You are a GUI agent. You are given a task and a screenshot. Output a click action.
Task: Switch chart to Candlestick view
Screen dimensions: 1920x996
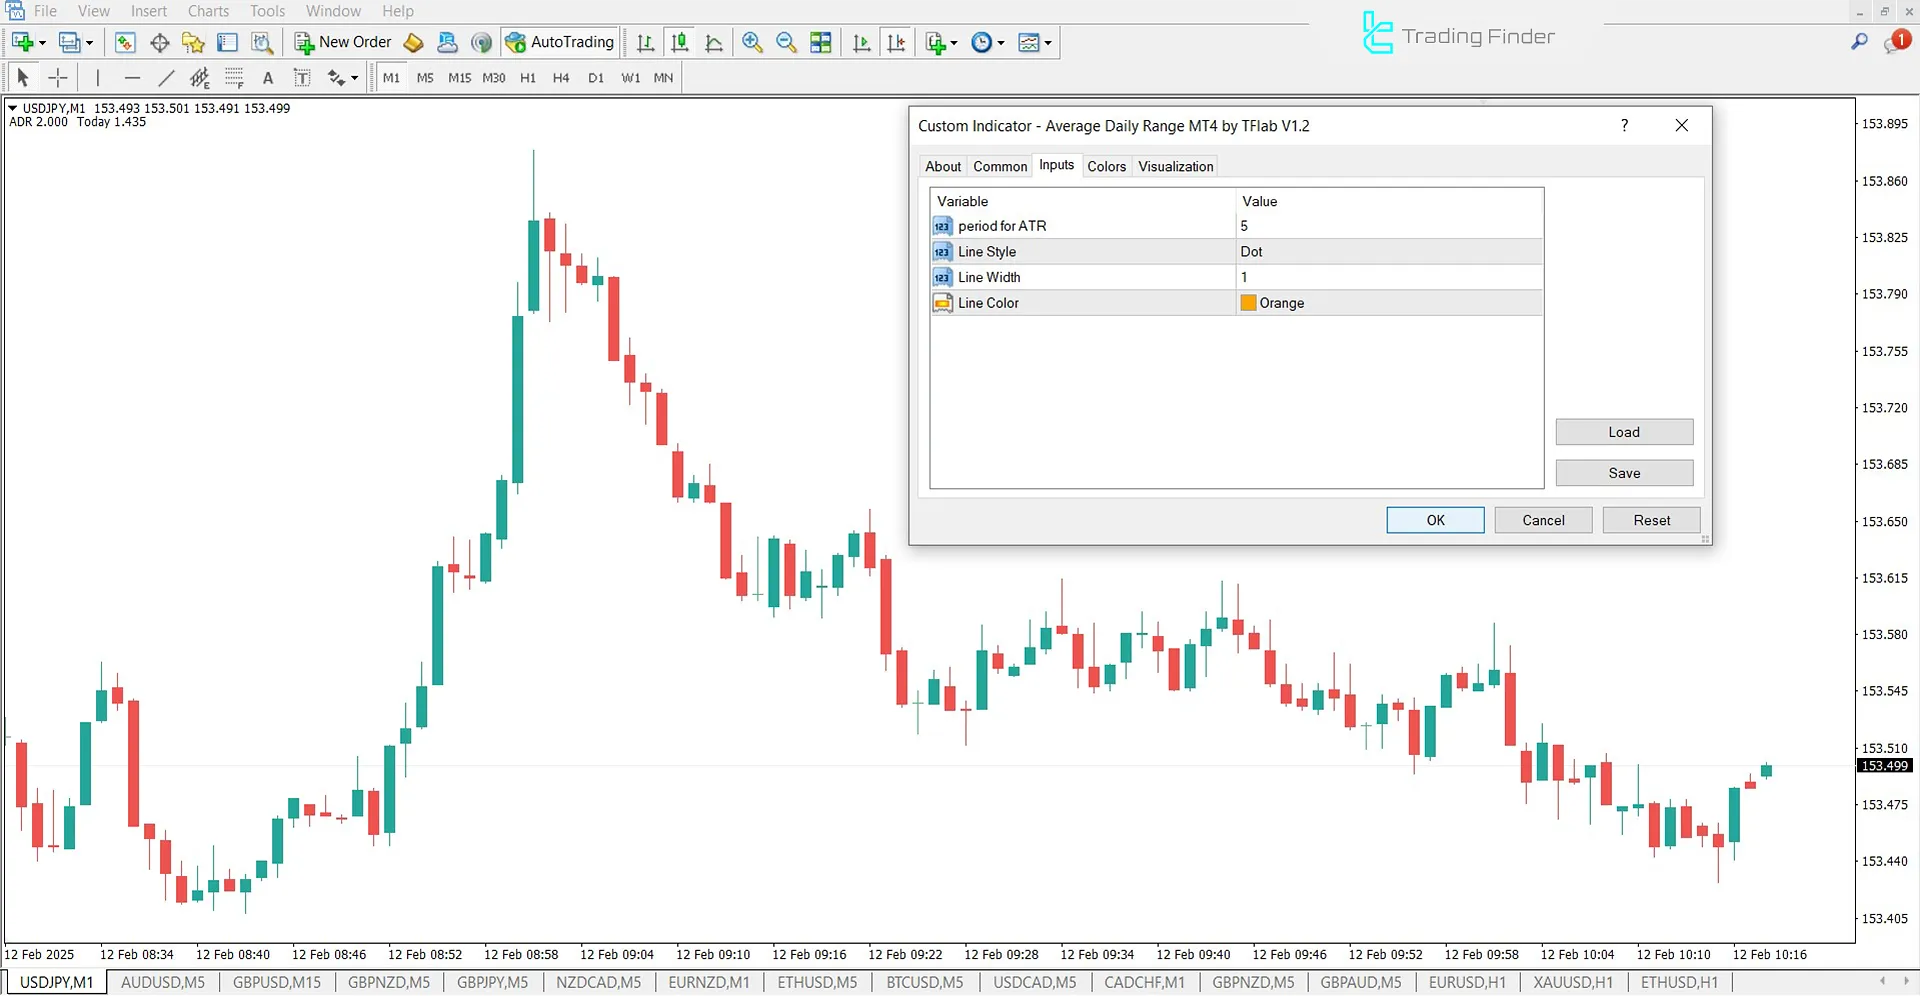click(x=680, y=42)
